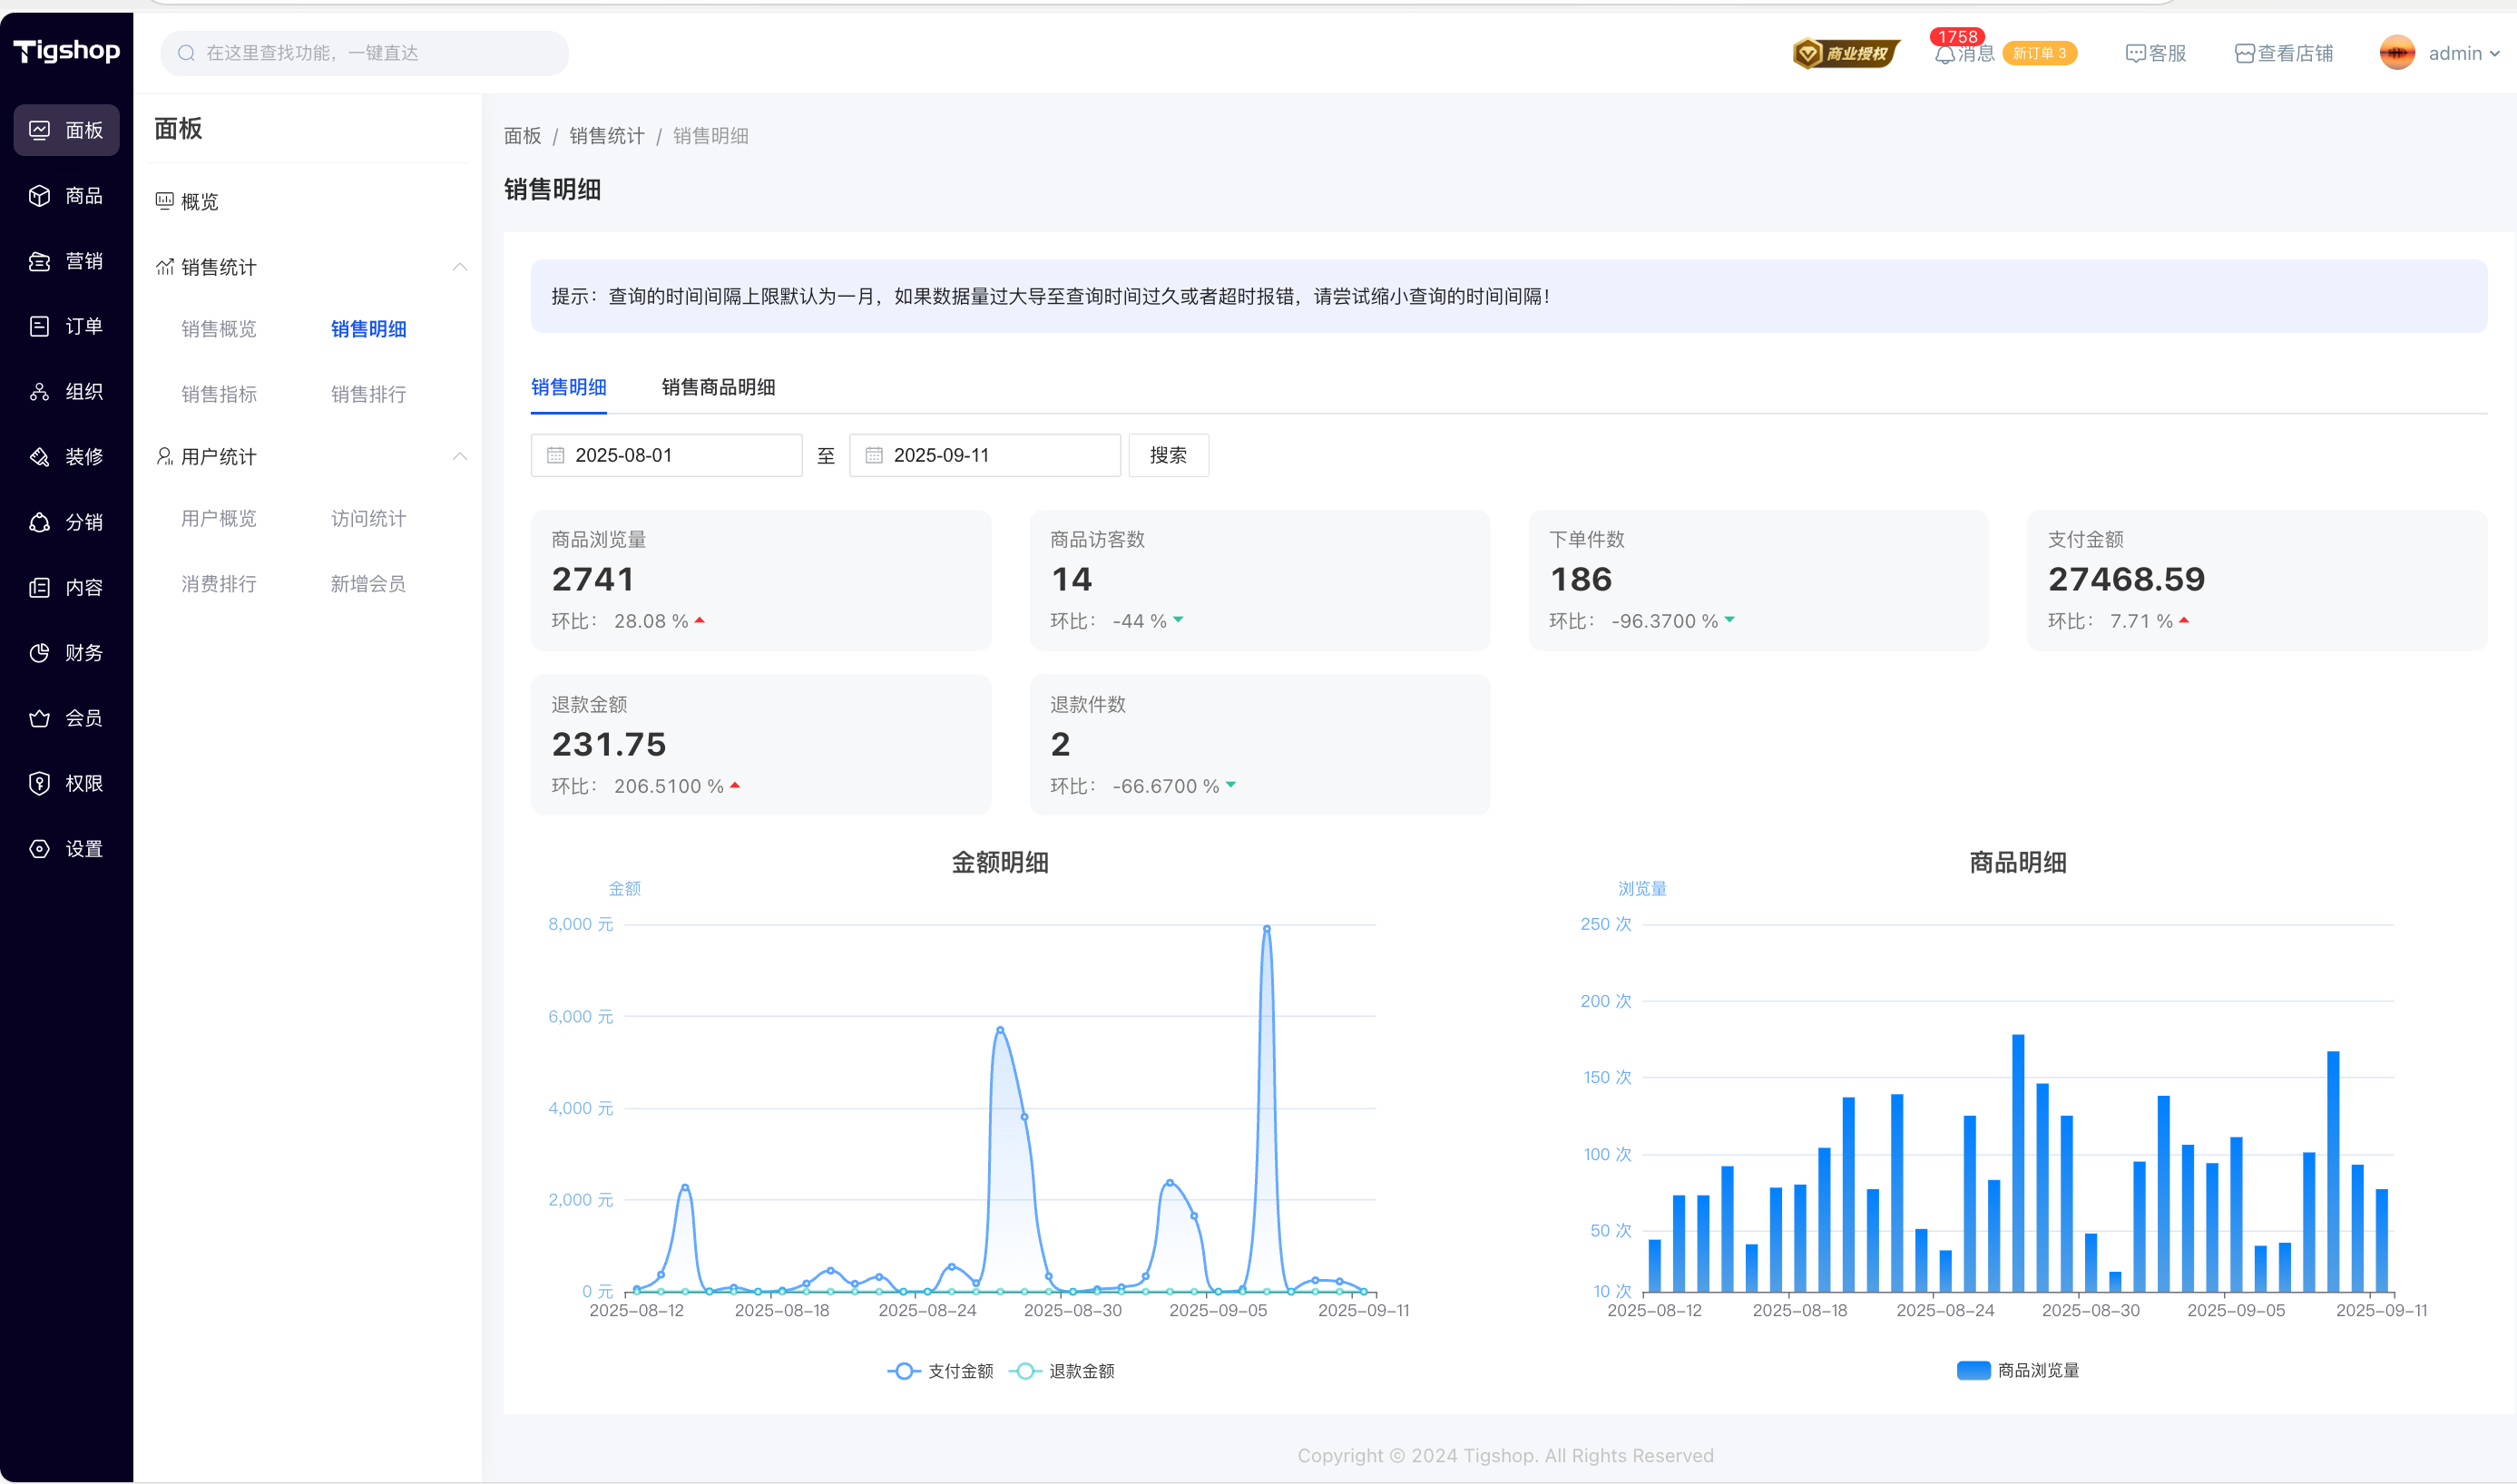
Task: Click the 商品 cube icon in sidebar
Action: [x=39, y=196]
